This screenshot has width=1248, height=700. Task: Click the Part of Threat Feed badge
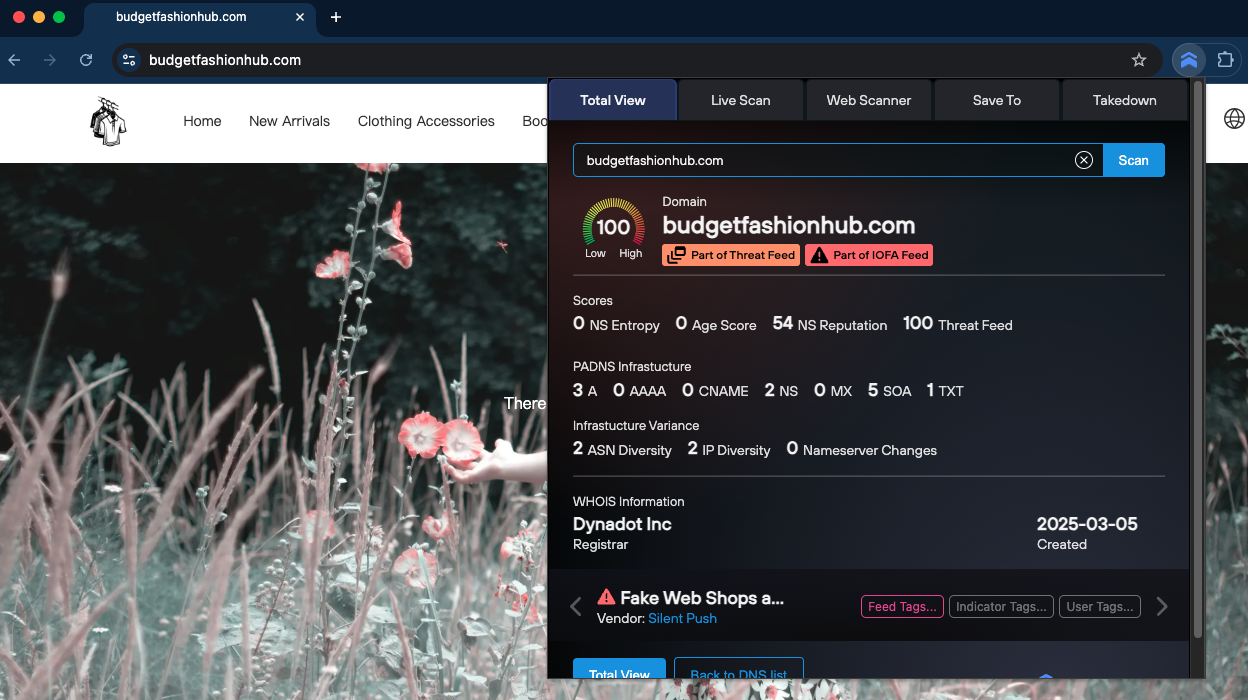coord(731,255)
